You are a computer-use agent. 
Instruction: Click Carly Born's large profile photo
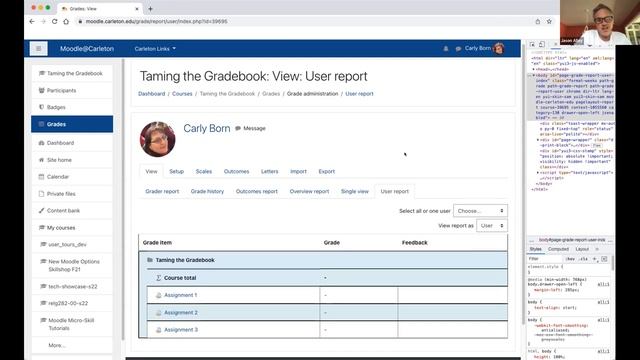tap(158, 139)
